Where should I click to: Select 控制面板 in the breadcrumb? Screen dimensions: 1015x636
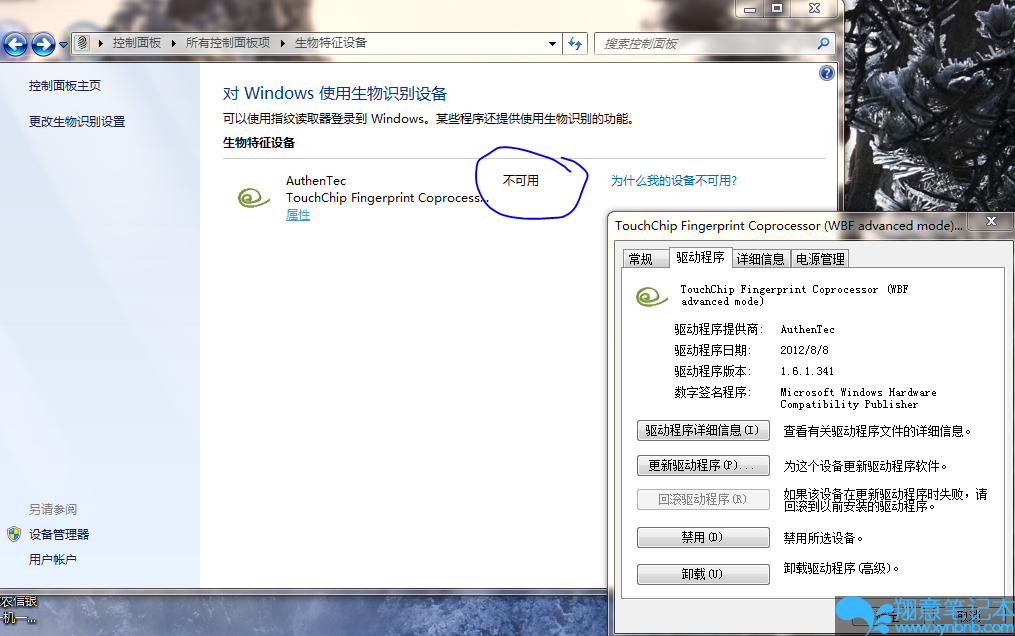(x=137, y=43)
